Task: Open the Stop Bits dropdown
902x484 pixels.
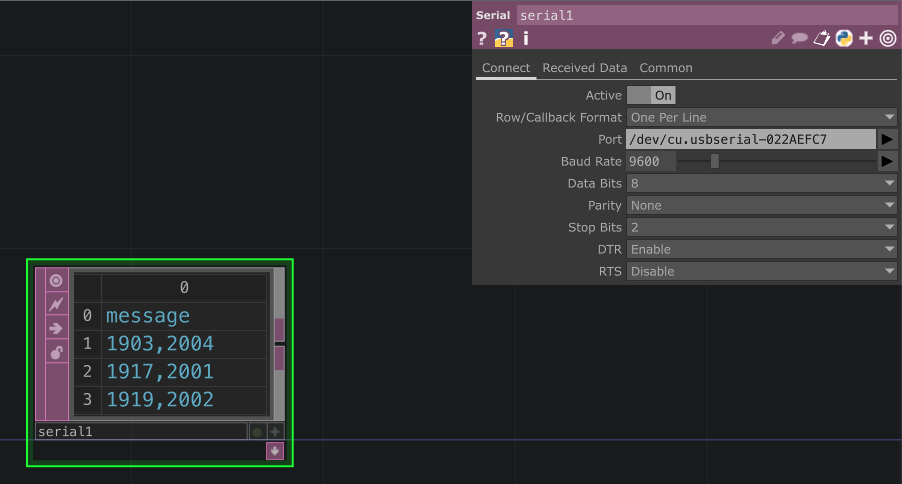Action: click(761, 227)
